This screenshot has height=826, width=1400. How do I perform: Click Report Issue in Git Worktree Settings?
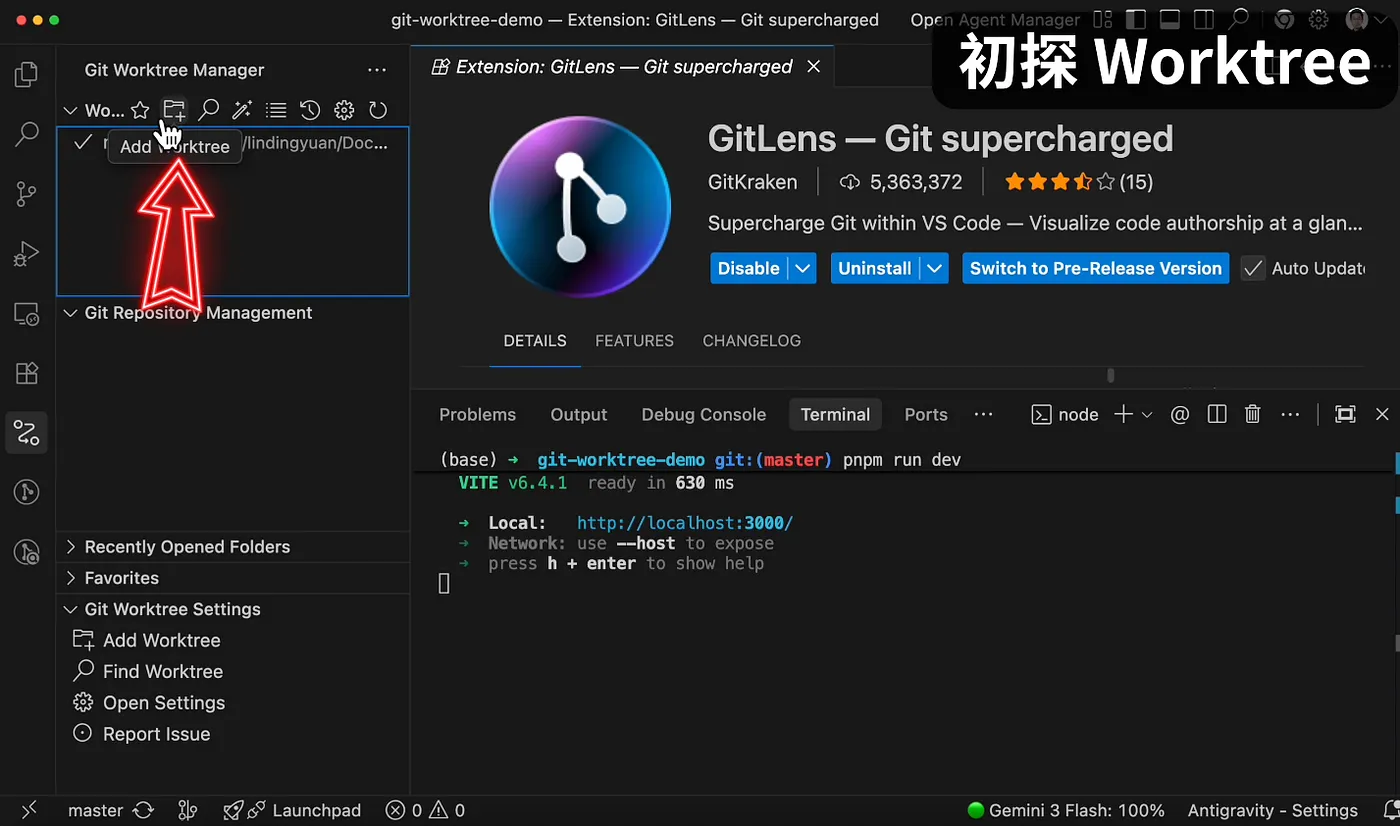point(156,734)
